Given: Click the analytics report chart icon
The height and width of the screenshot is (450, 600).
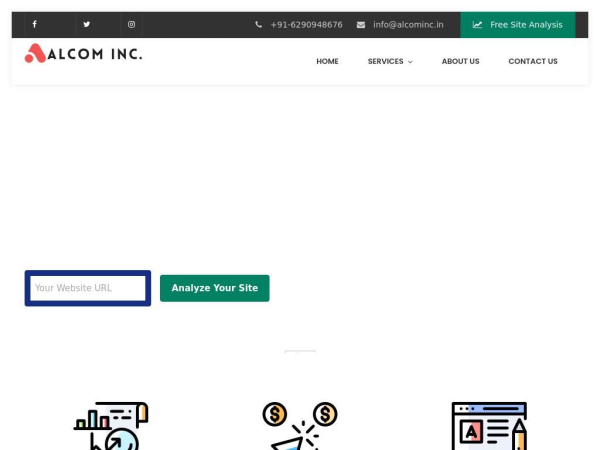Looking at the screenshot, I should point(110,426).
